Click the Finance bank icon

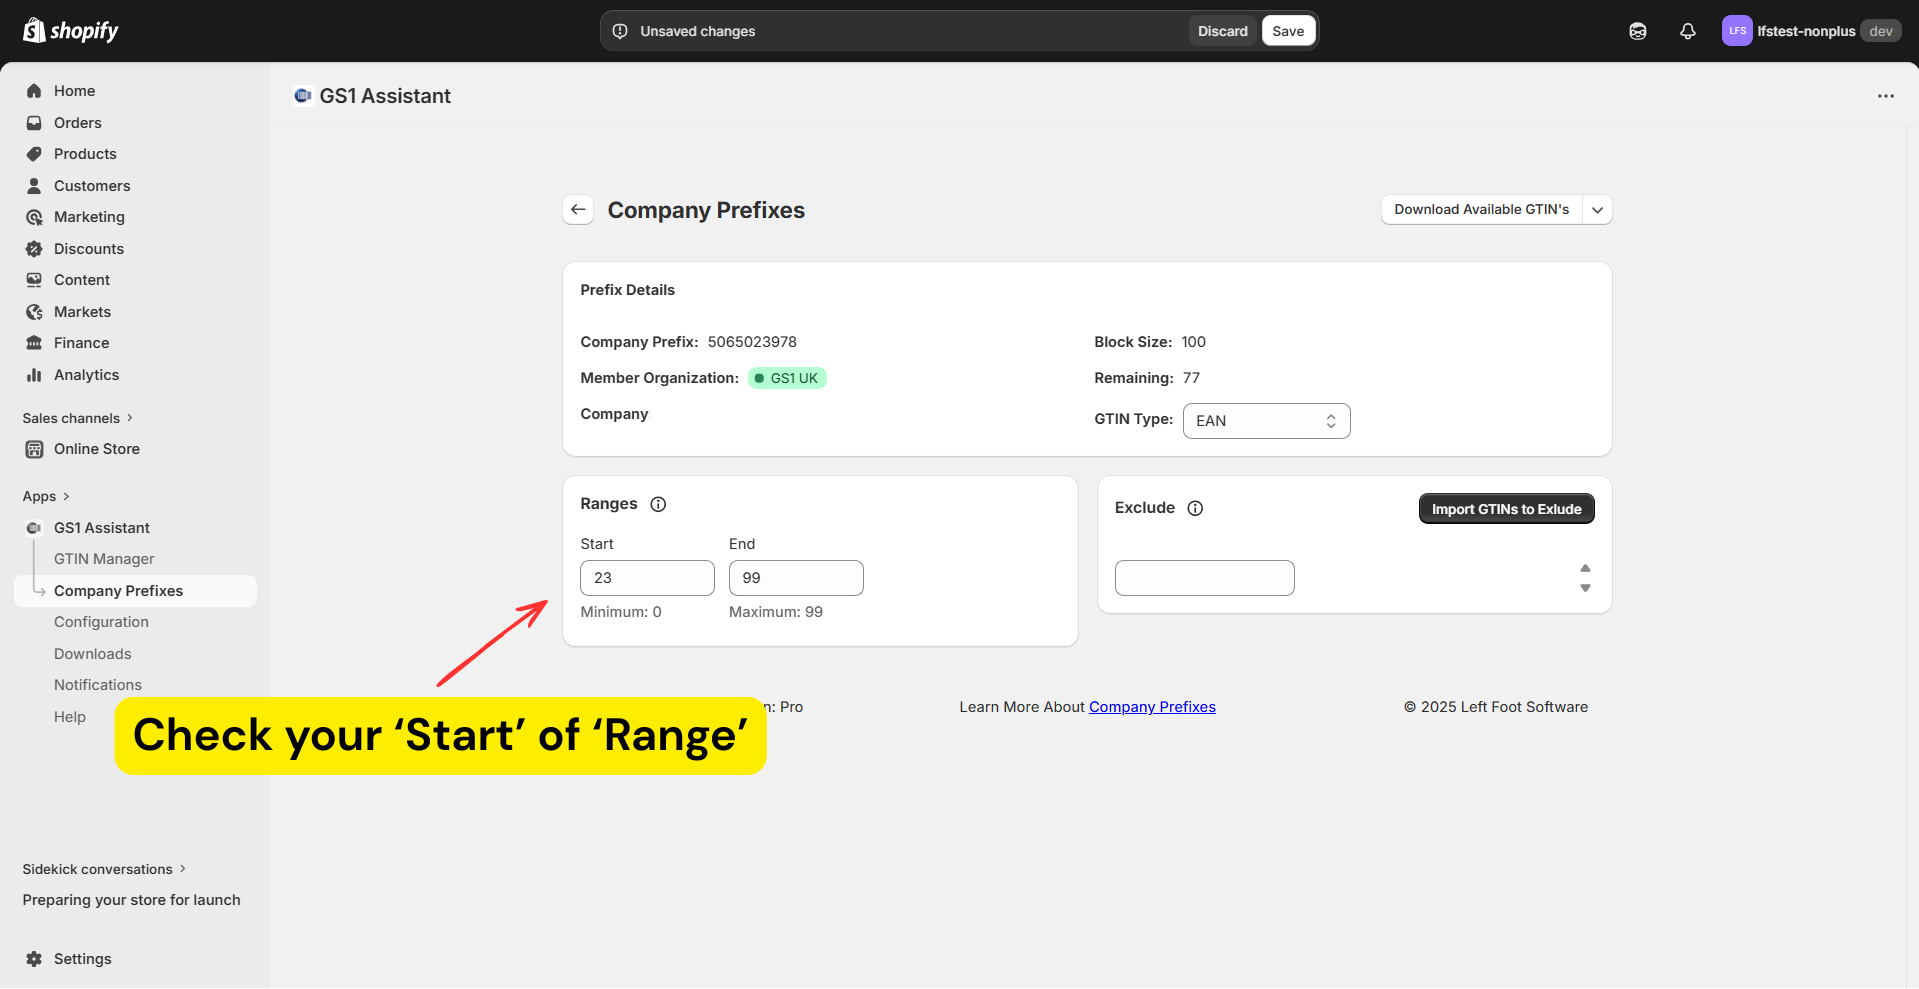click(34, 343)
